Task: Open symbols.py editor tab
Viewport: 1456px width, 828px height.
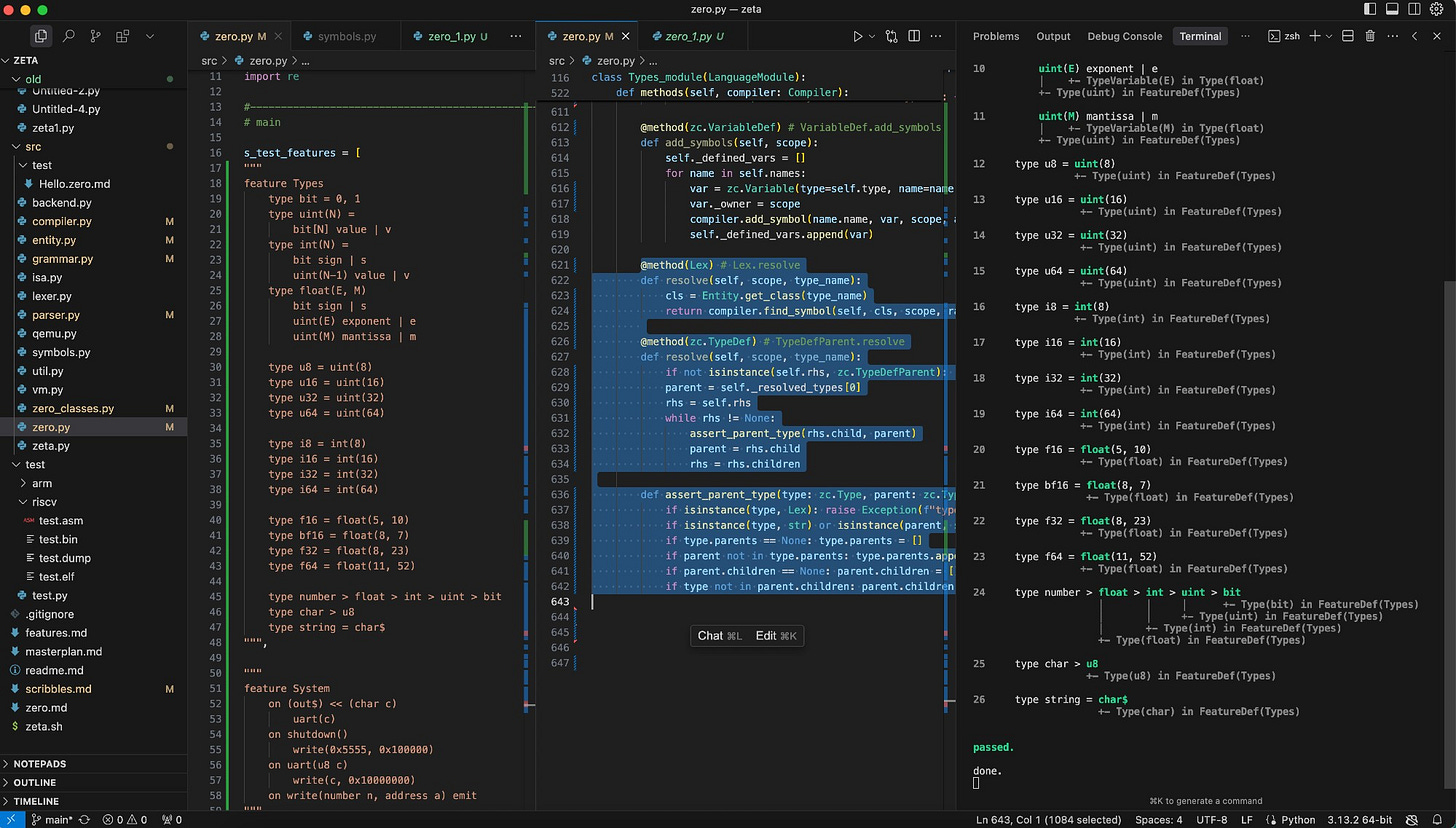Action: [346, 36]
